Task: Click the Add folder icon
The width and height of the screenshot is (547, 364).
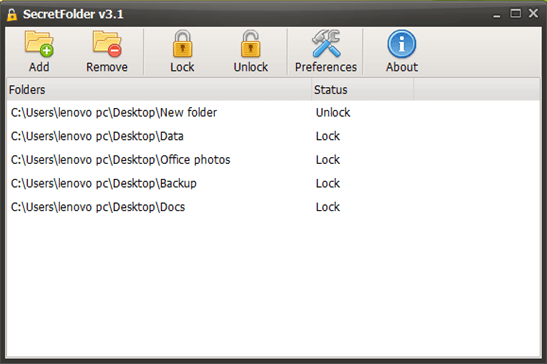Action: pyautogui.click(x=39, y=44)
